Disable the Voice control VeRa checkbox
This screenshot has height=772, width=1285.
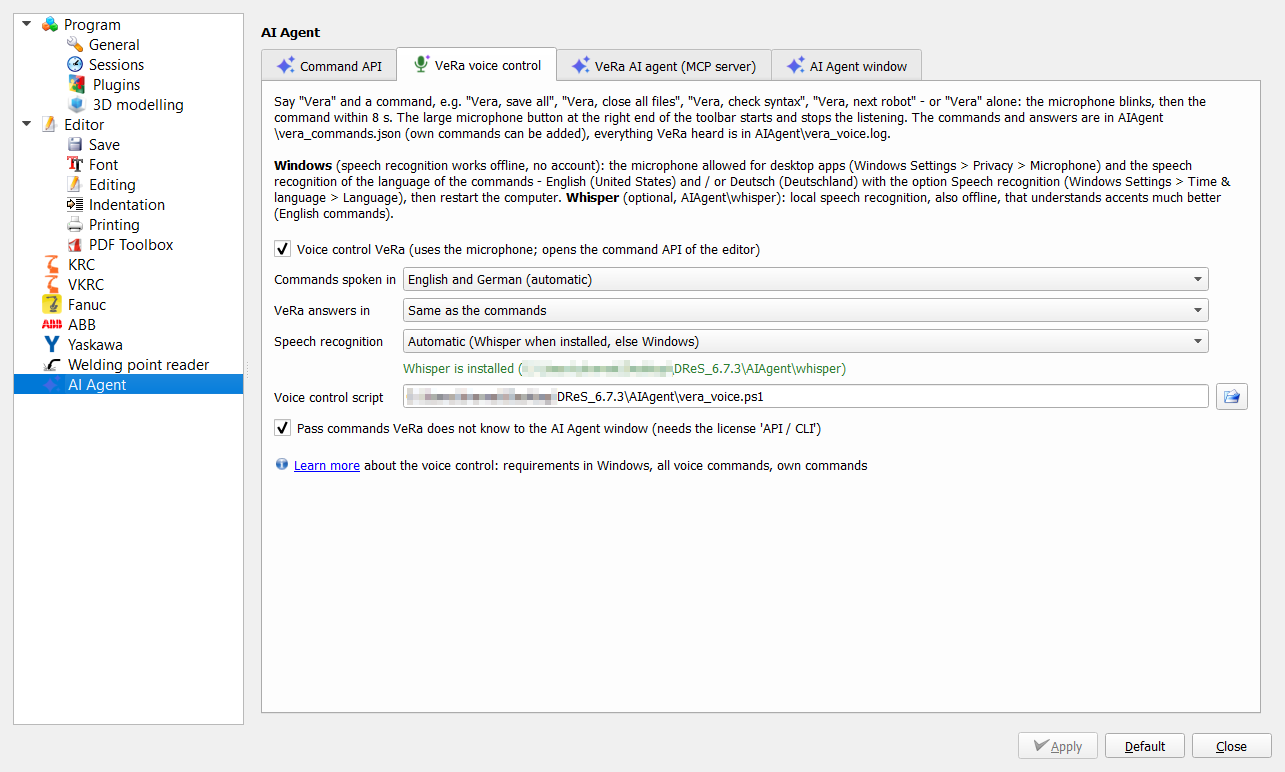point(283,249)
